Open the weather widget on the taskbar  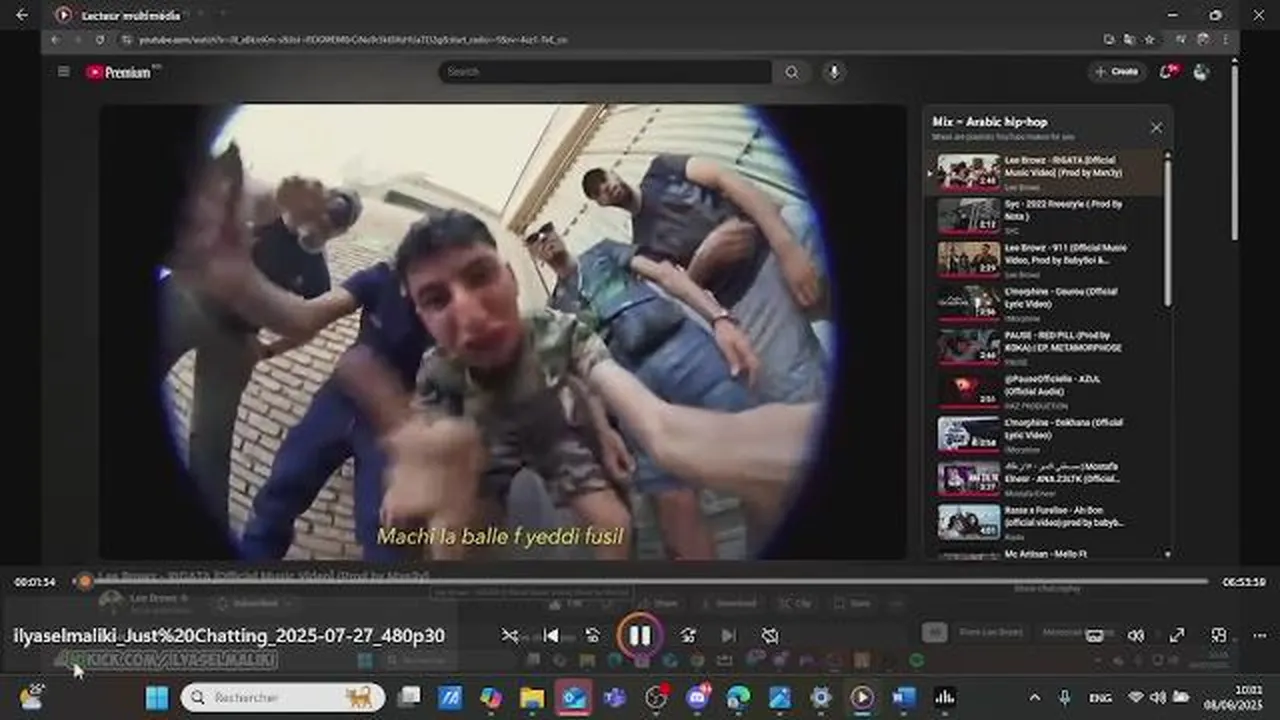32,697
